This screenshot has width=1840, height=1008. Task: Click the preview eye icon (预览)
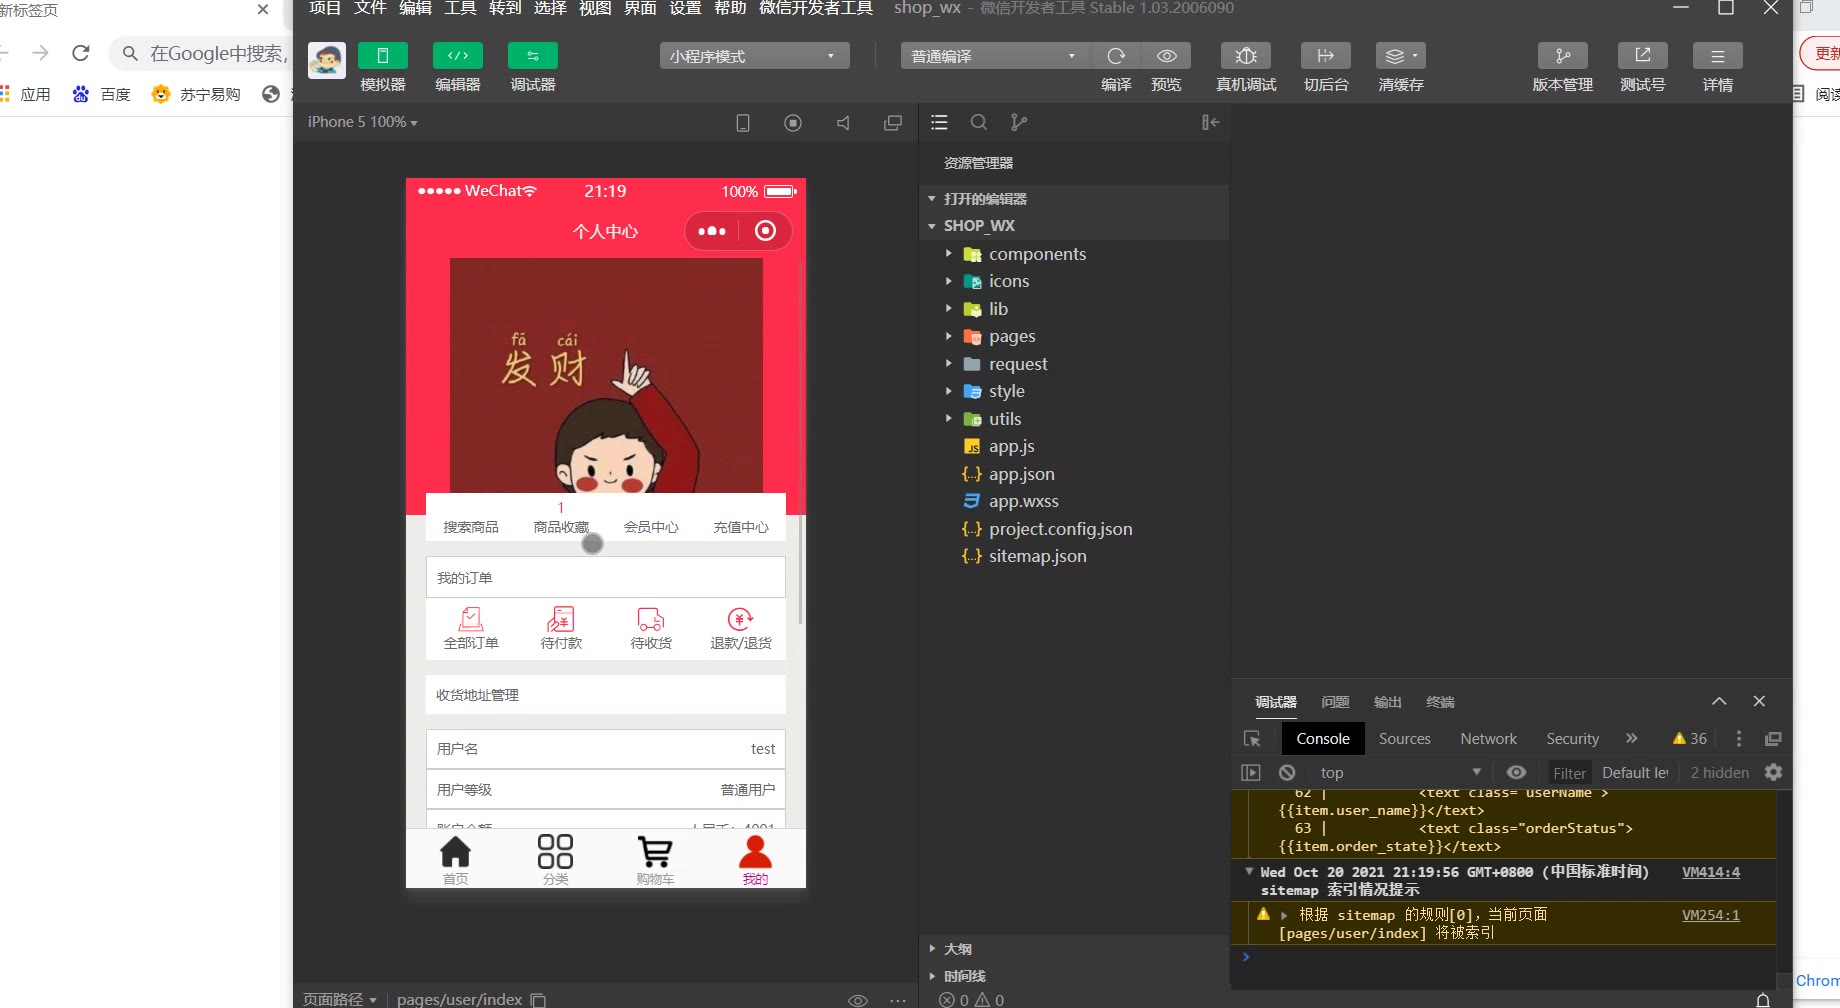tap(1166, 57)
